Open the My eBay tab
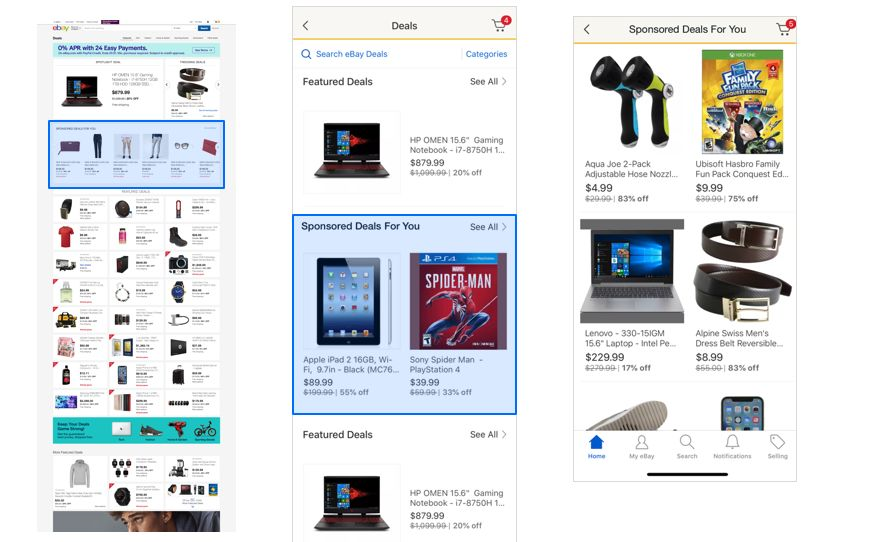Viewport: 883px width, 542px height. click(x=641, y=447)
